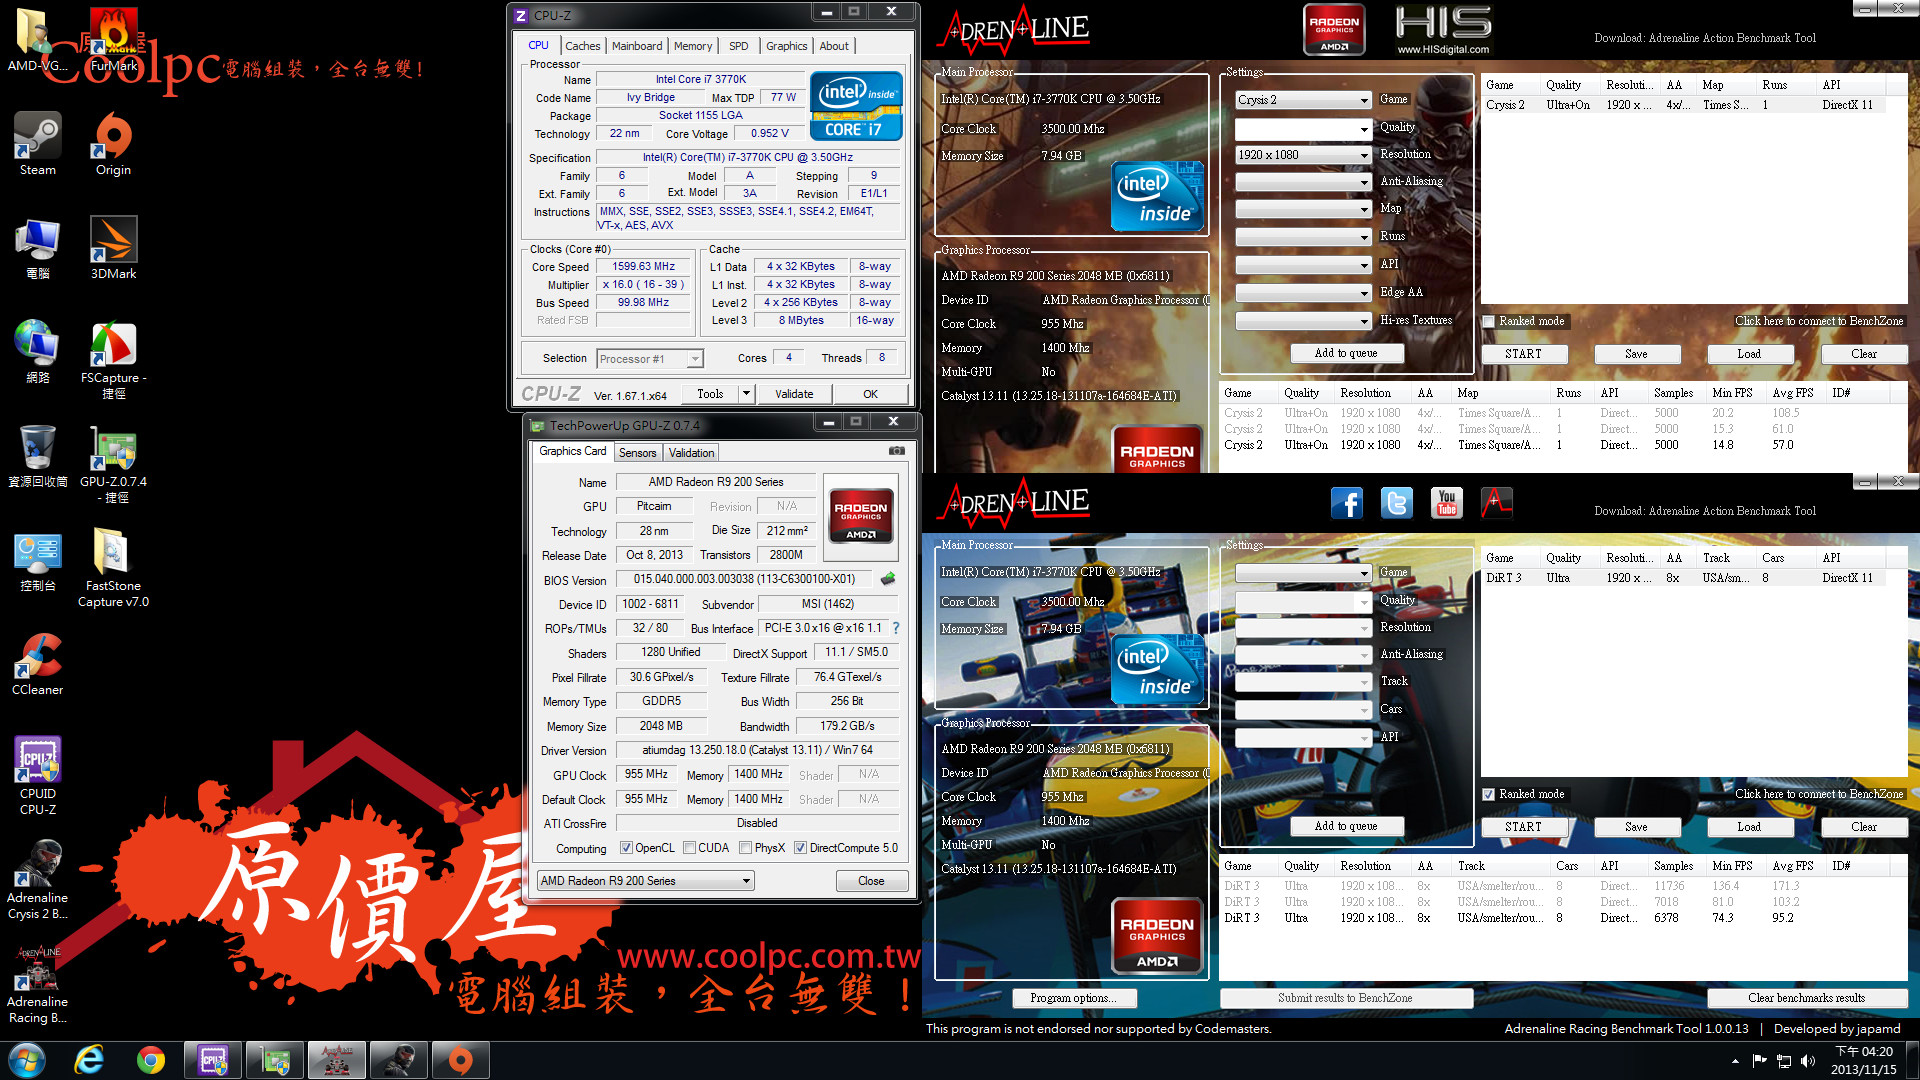Show hidden tray icons arrow

1735,1060
